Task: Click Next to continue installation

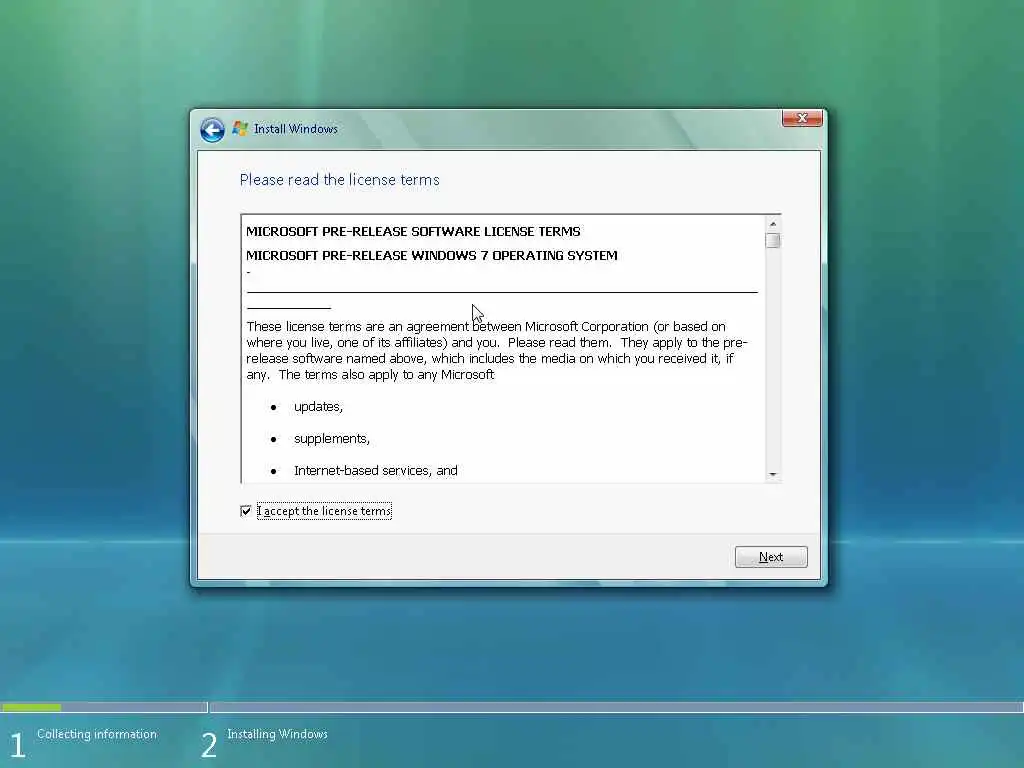Action: pos(771,557)
